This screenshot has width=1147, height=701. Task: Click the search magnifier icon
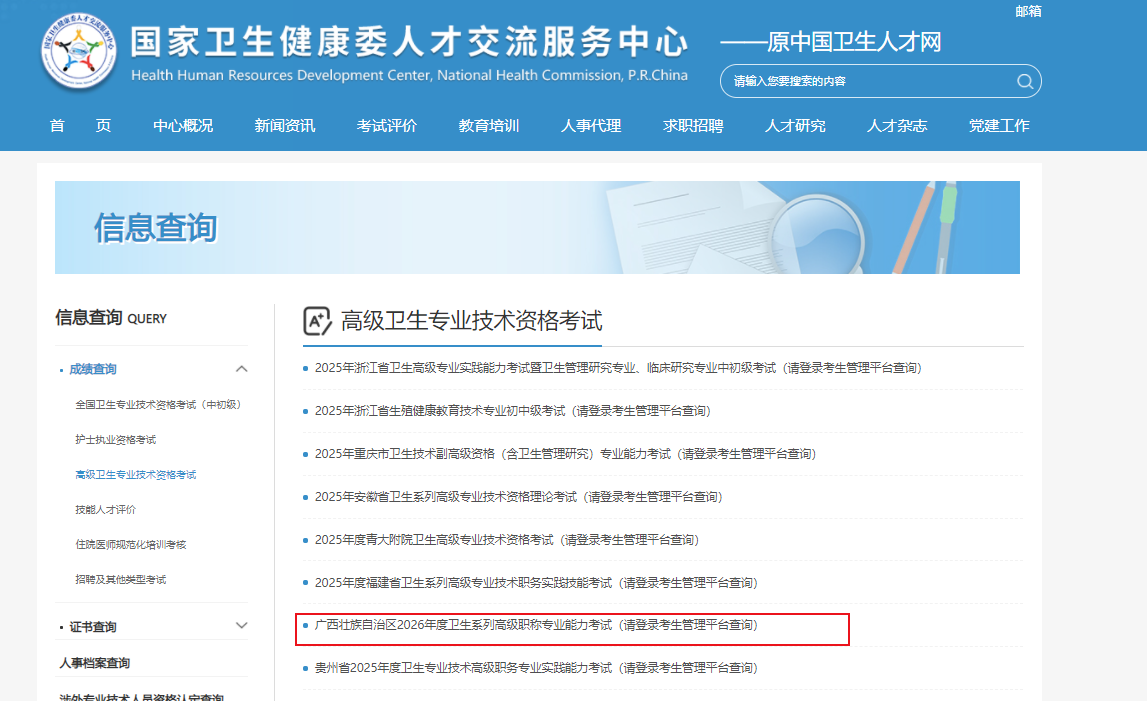click(1024, 82)
